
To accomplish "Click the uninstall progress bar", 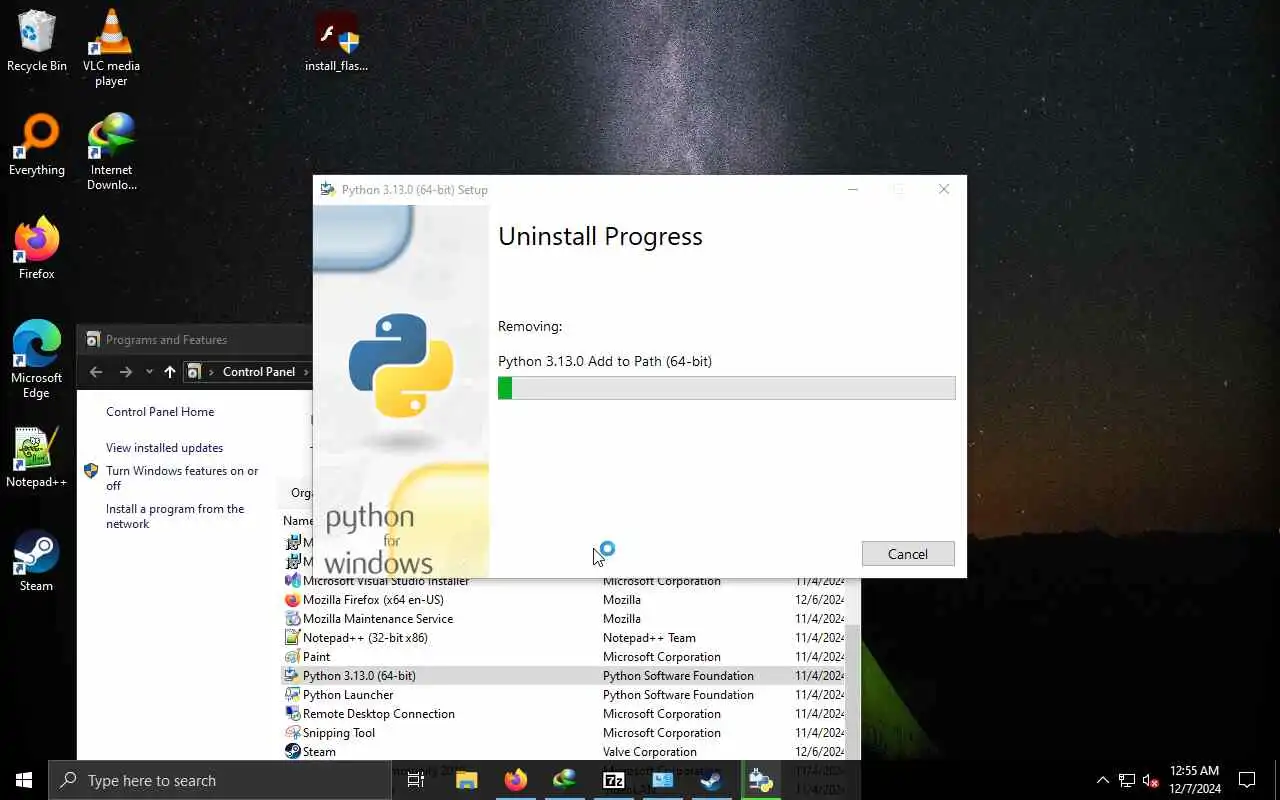I will point(727,388).
